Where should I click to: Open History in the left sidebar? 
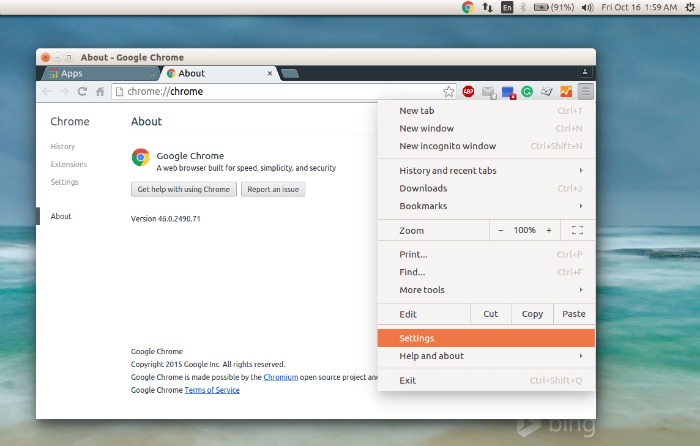tap(63, 146)
